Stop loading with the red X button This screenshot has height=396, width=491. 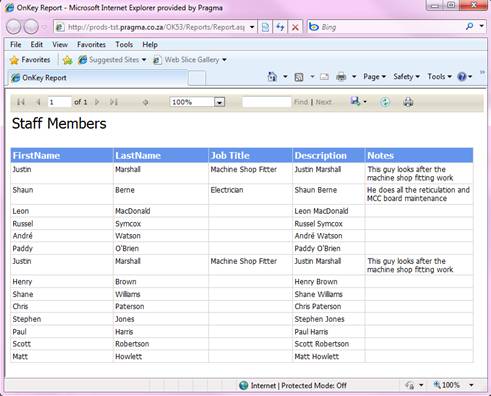pyautogui.click(x=295, y=27)
